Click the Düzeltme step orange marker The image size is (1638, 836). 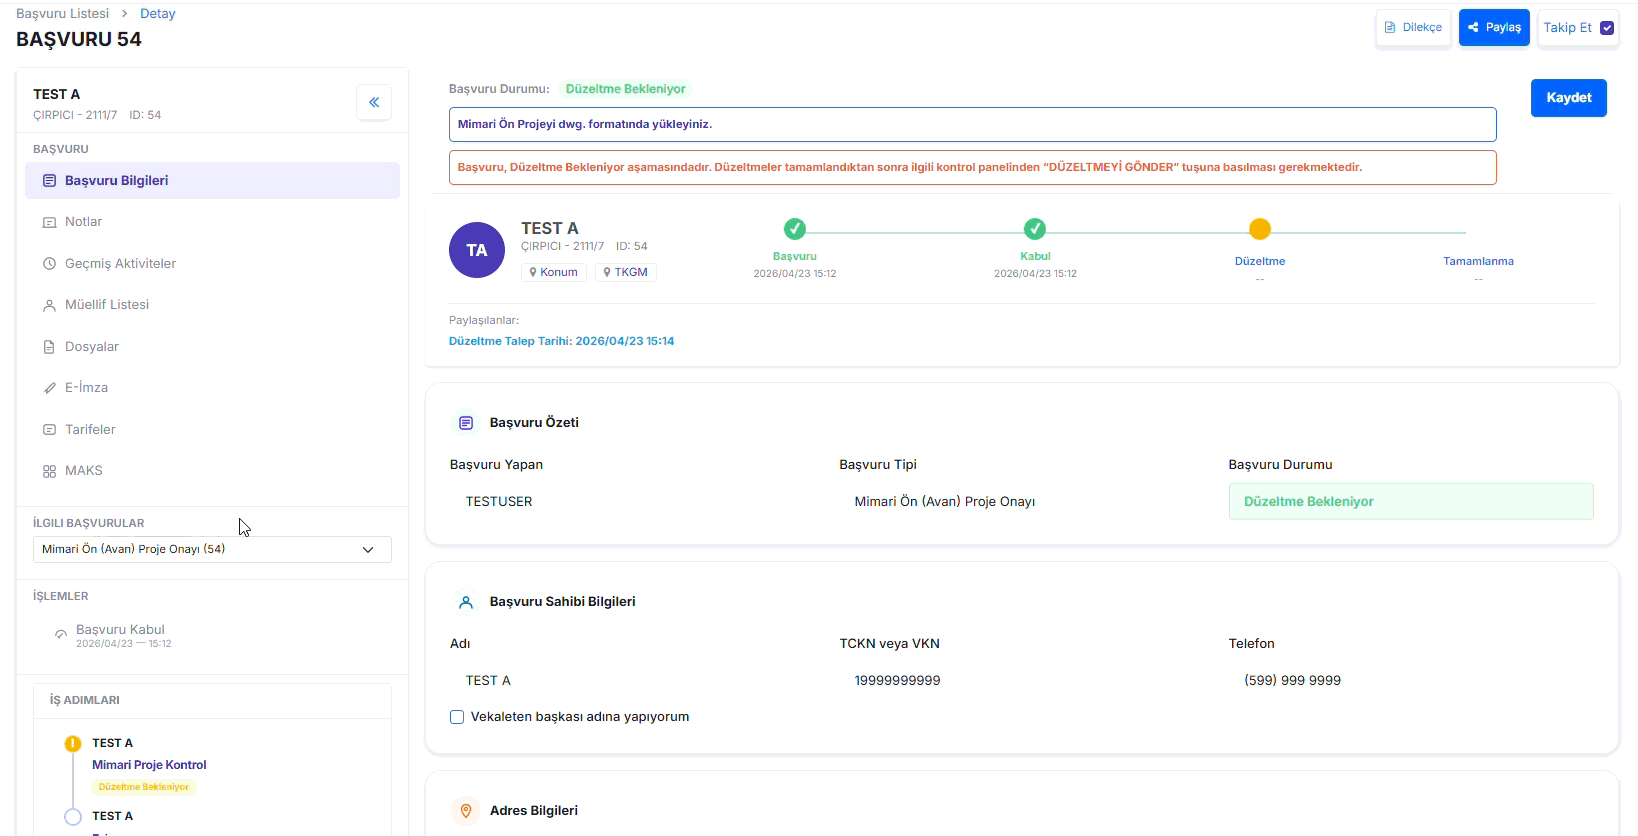tap(1260, 229)
